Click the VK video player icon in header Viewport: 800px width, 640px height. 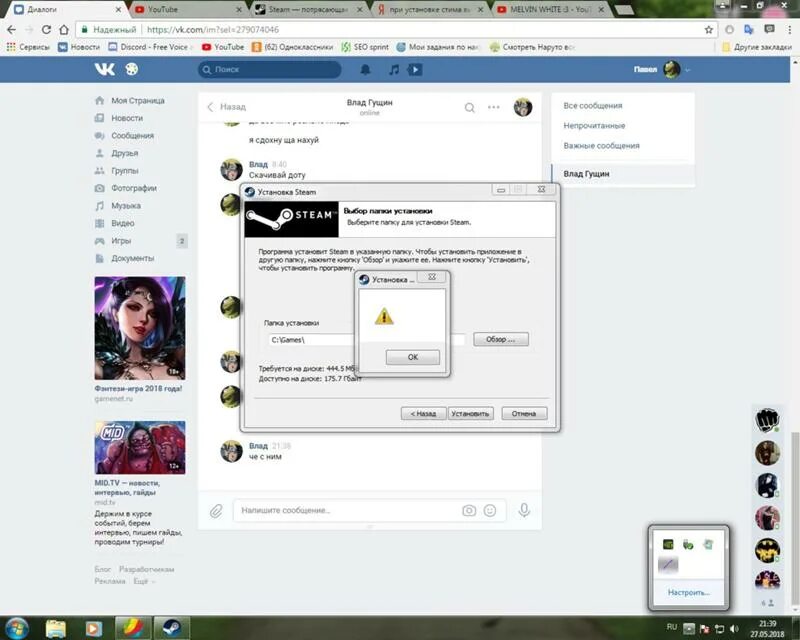pyautogui.click(x=415, y=69)
